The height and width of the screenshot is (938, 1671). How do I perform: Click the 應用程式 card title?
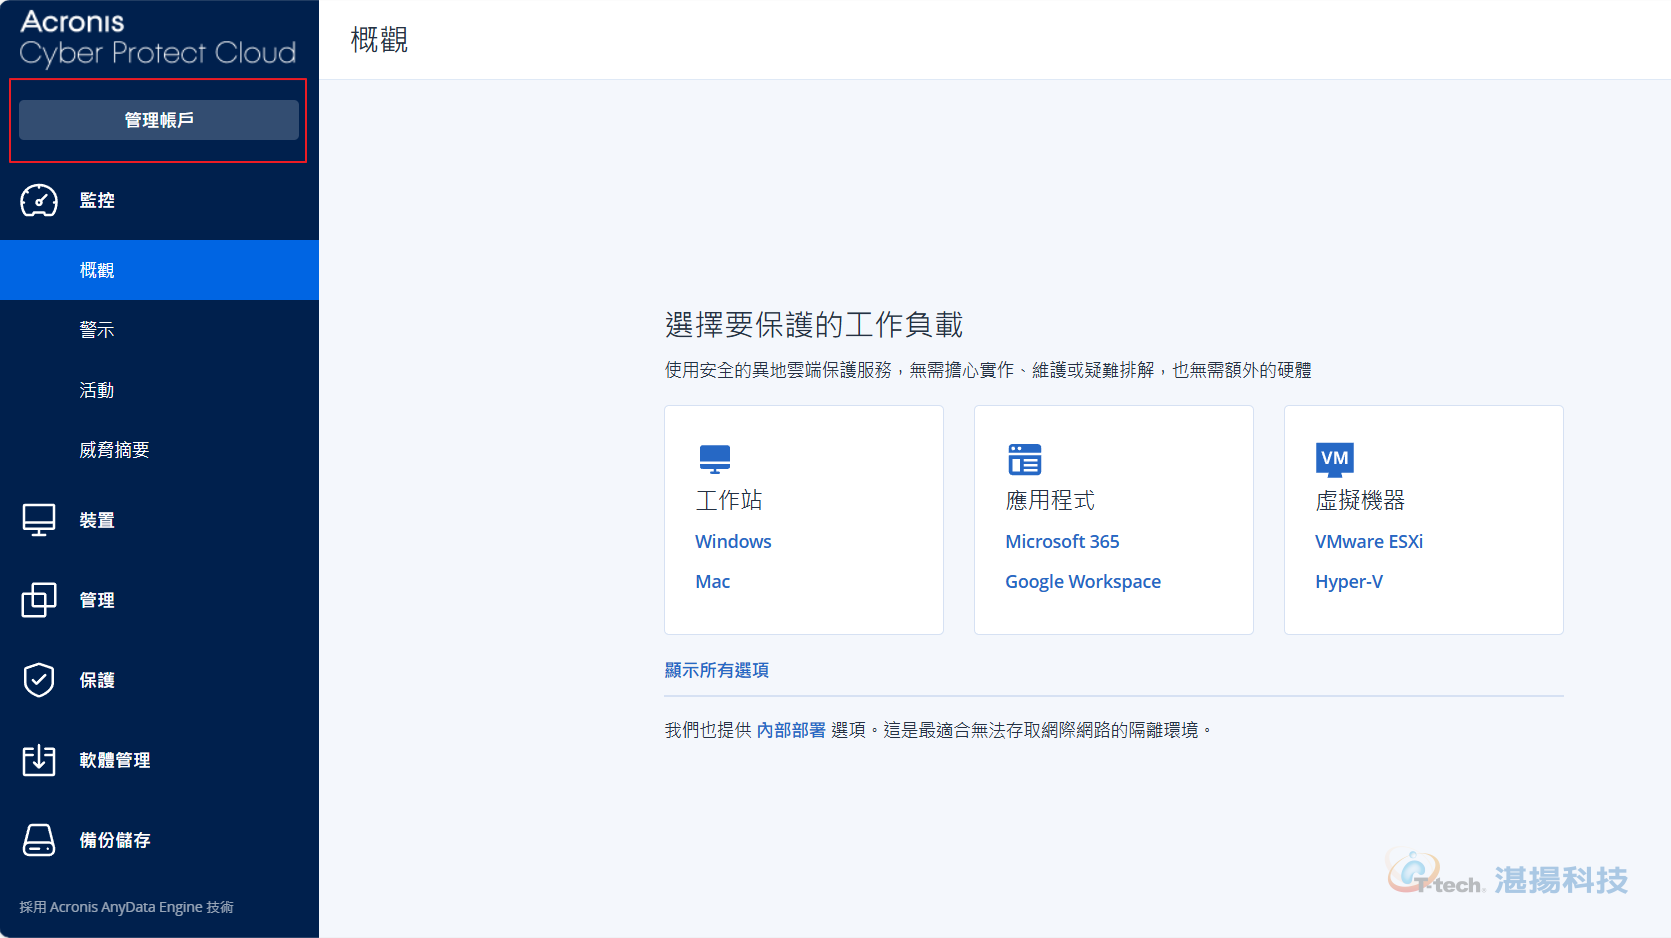pos(1050,500)
